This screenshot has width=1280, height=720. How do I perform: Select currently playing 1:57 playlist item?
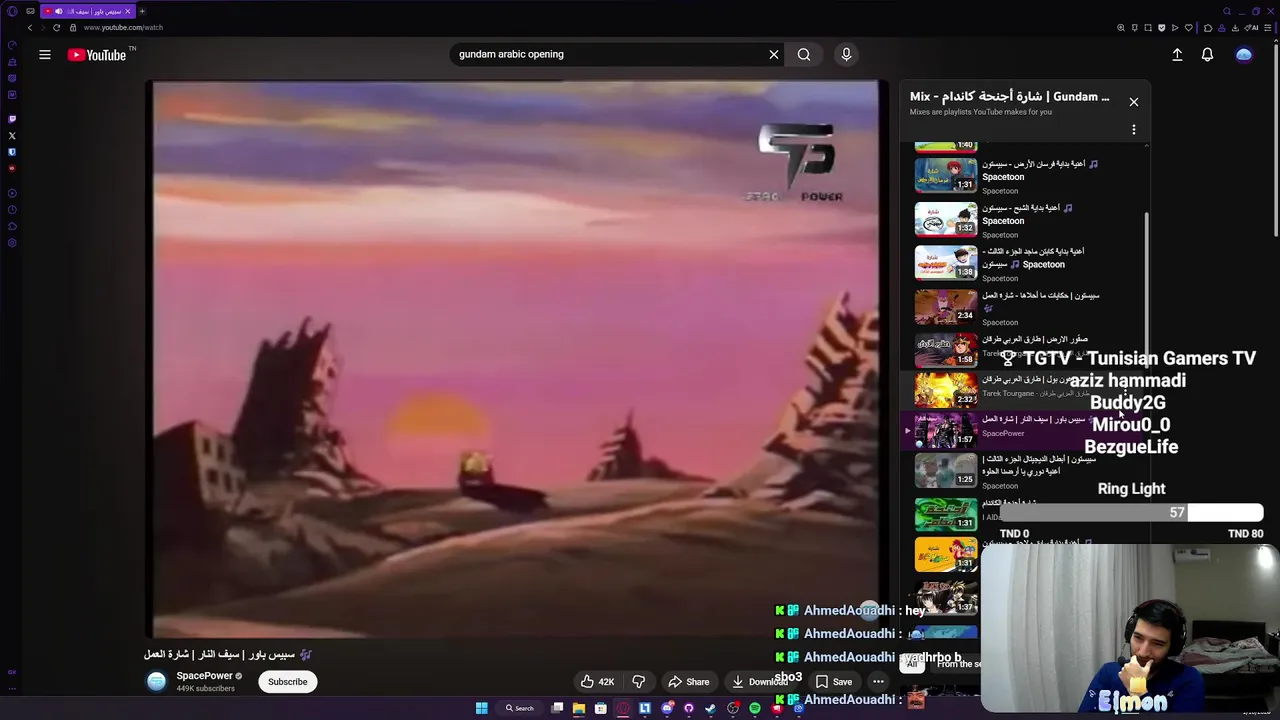(x=946, y=430)
